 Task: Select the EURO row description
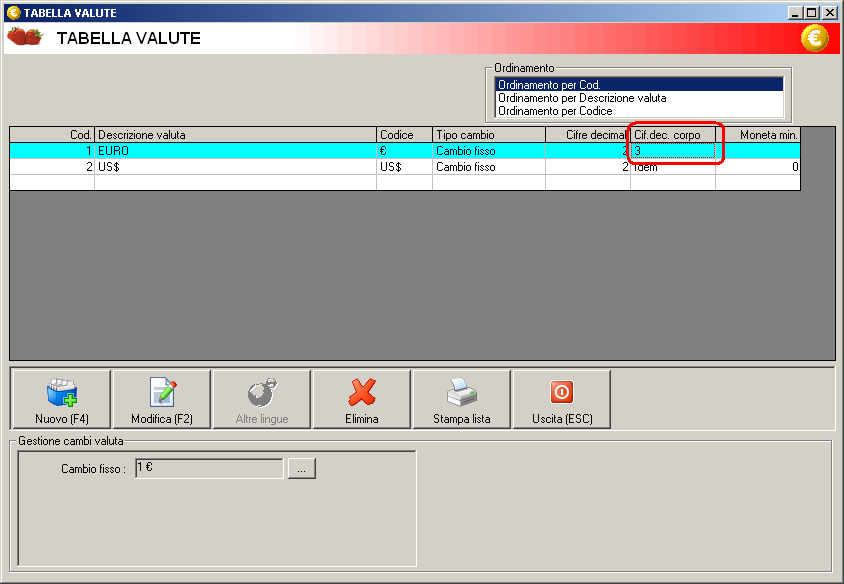(235, 151)
